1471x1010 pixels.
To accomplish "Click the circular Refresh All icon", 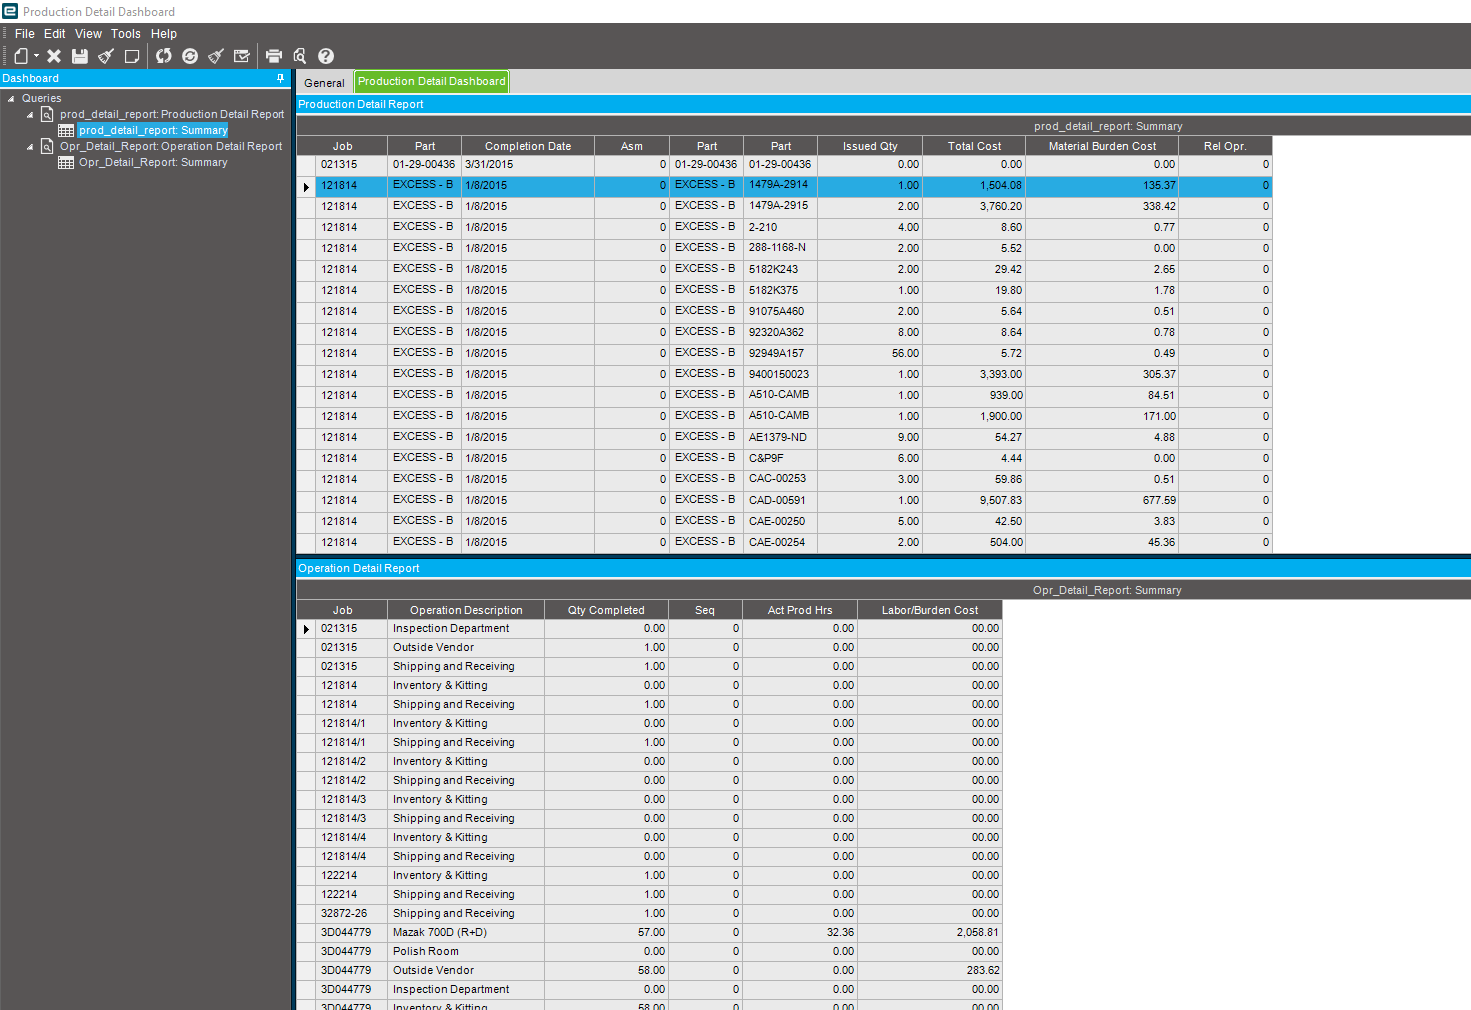I will (190, 56).
